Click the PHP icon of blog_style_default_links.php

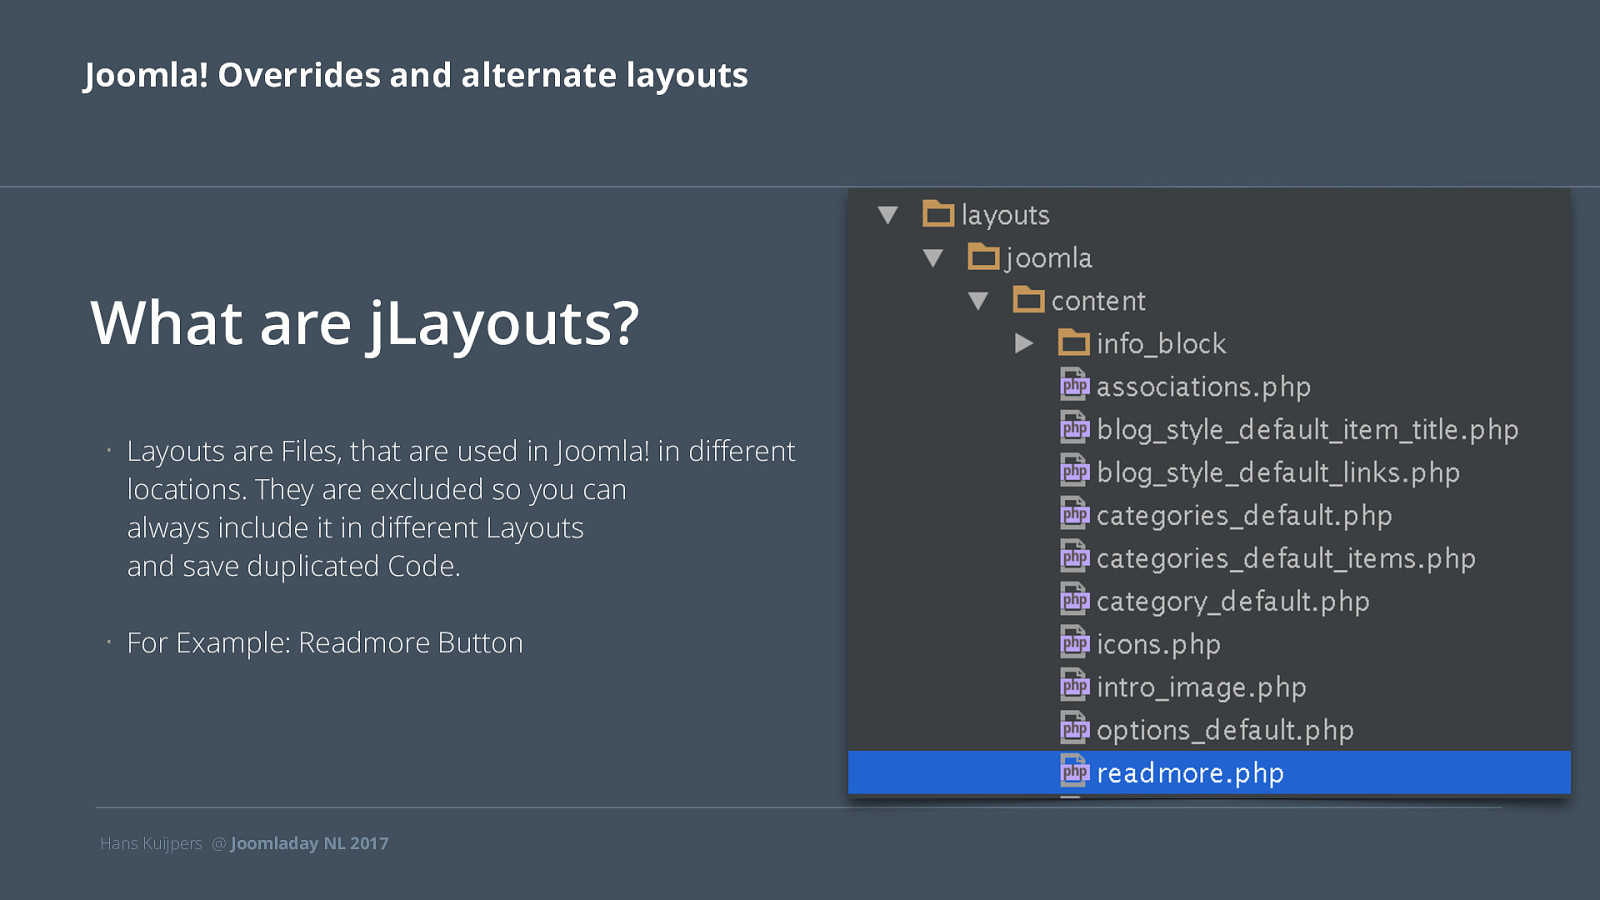point(1075,471)
